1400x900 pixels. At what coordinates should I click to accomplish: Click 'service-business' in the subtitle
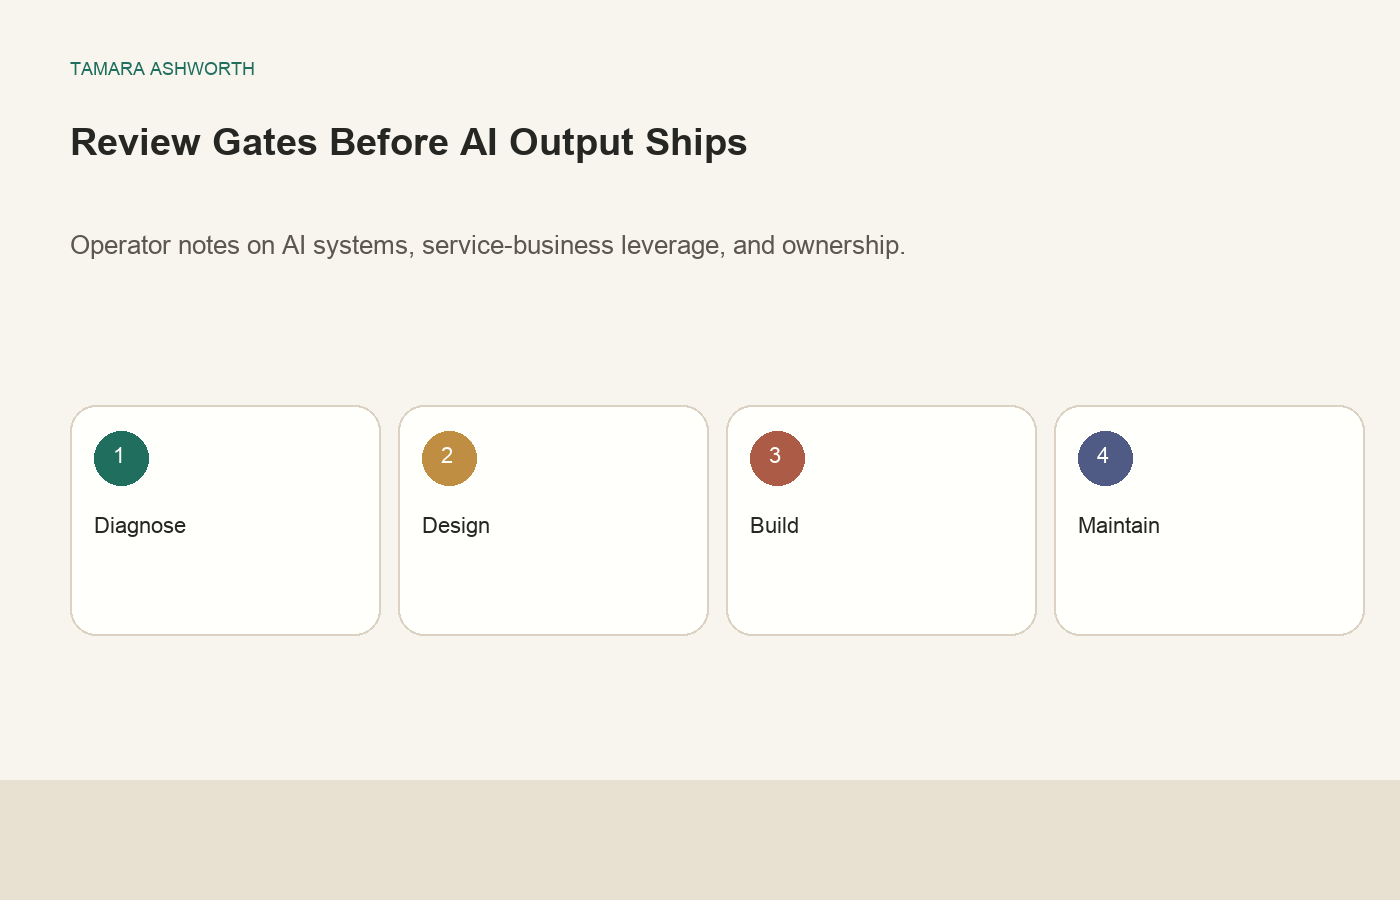pos(518,245)
